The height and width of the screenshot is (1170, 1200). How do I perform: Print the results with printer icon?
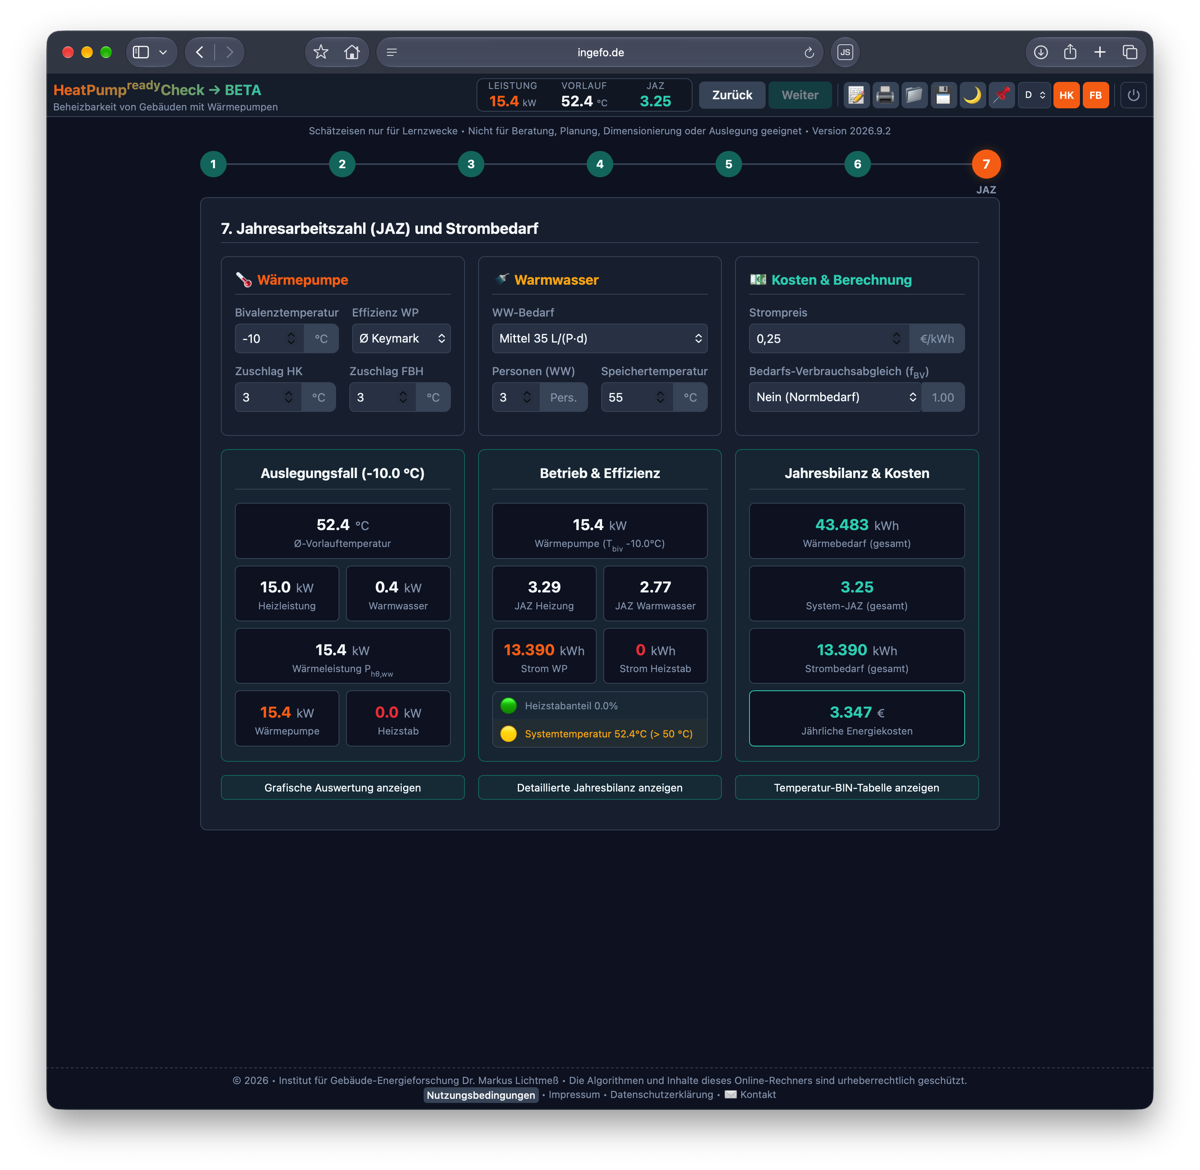tap(885, 95)
